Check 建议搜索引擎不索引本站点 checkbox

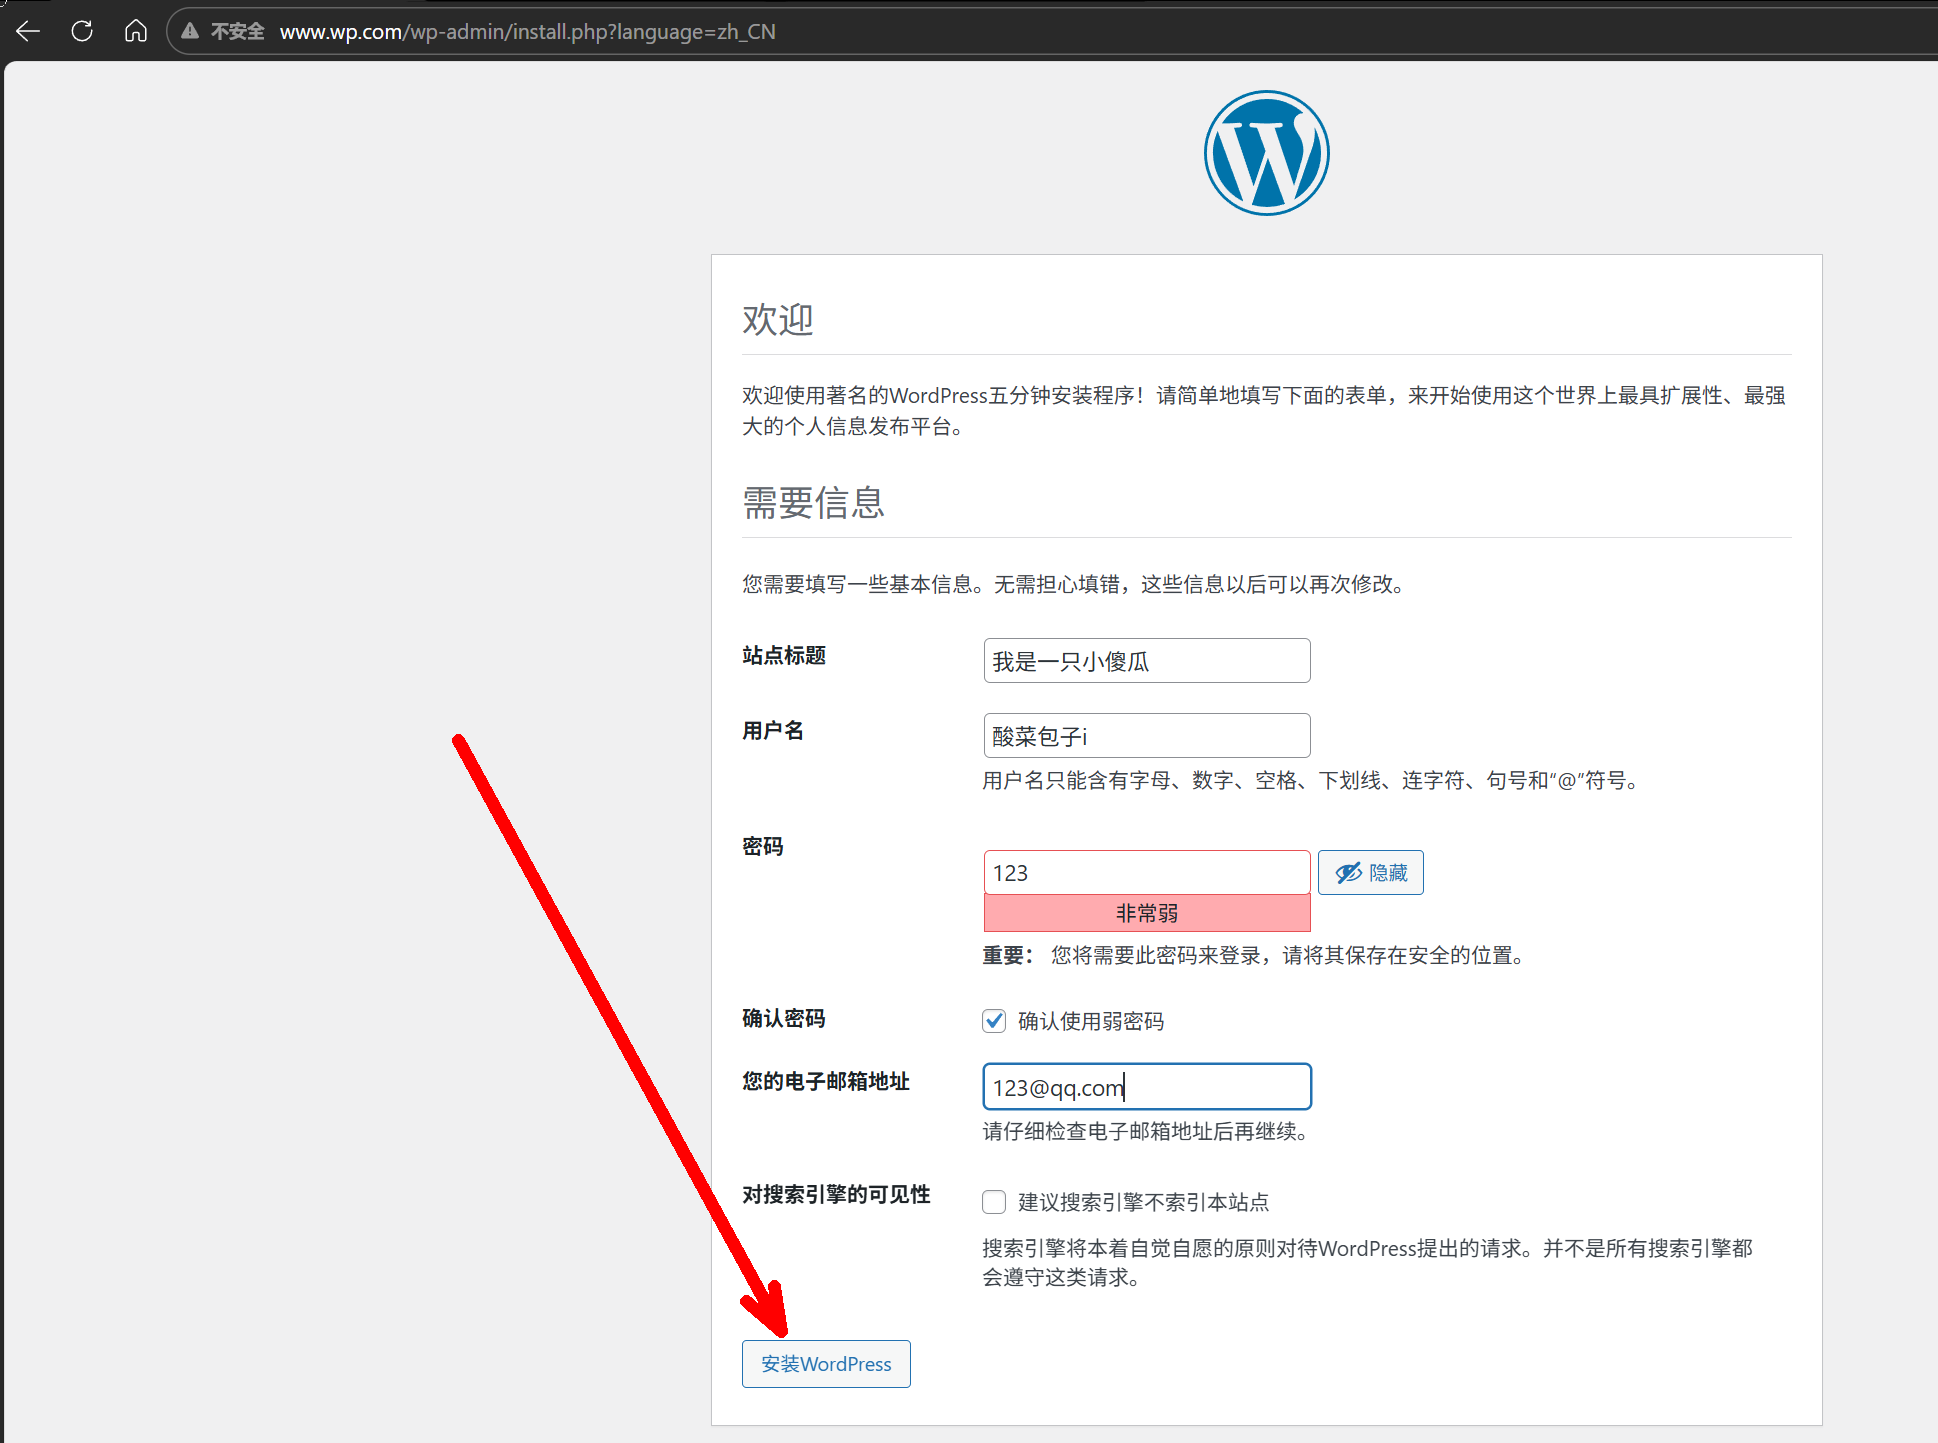click(994, 1202)
